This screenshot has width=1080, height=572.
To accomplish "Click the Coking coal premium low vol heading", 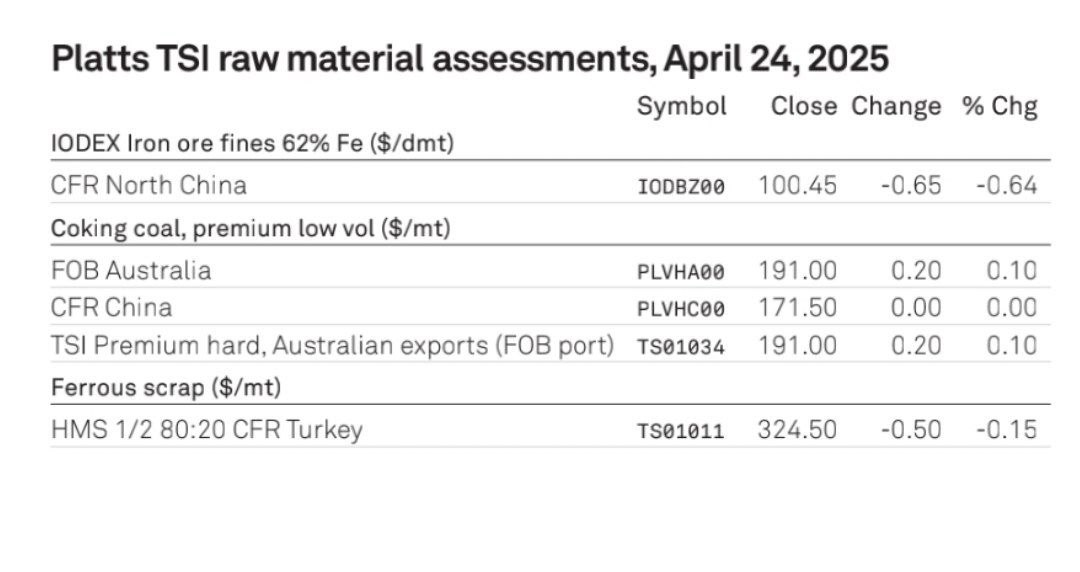I will tap(251, 228).
